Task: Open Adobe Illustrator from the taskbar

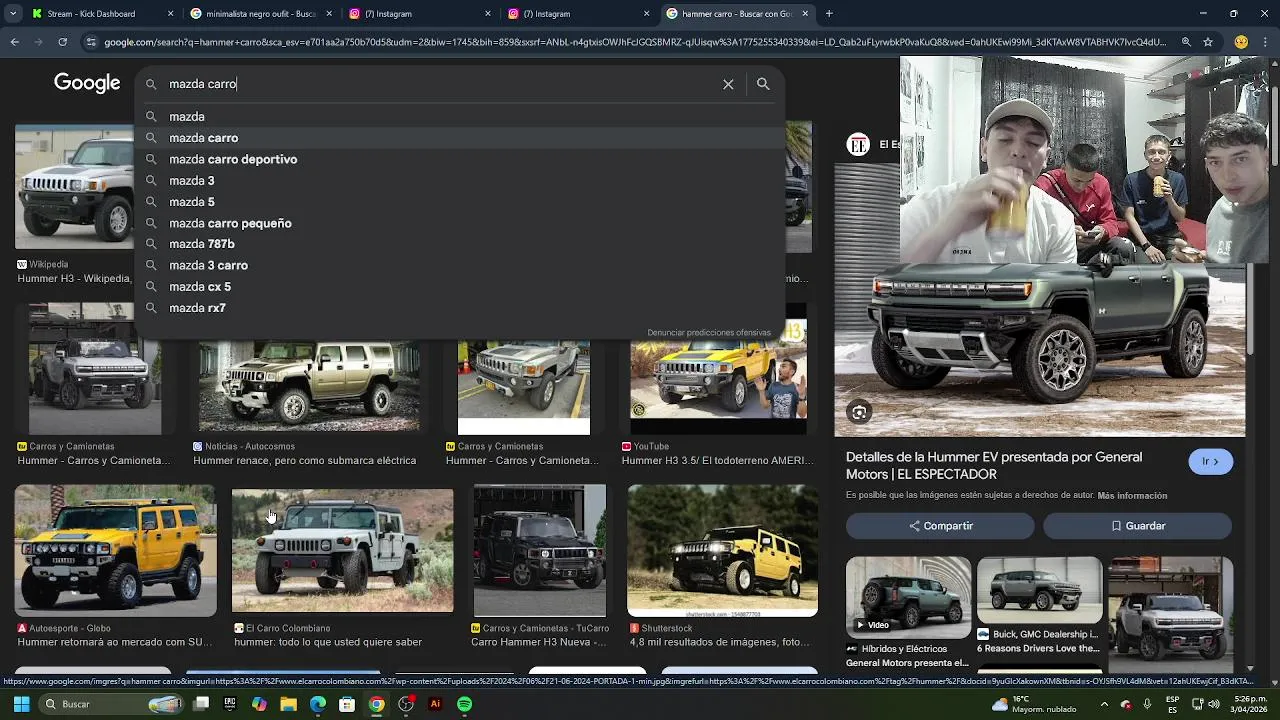Action: pyautogui.click(x=435, y=704)
